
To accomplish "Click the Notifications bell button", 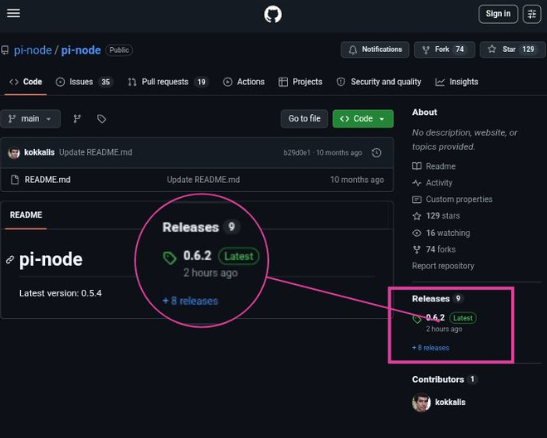I will coord(375,50).
